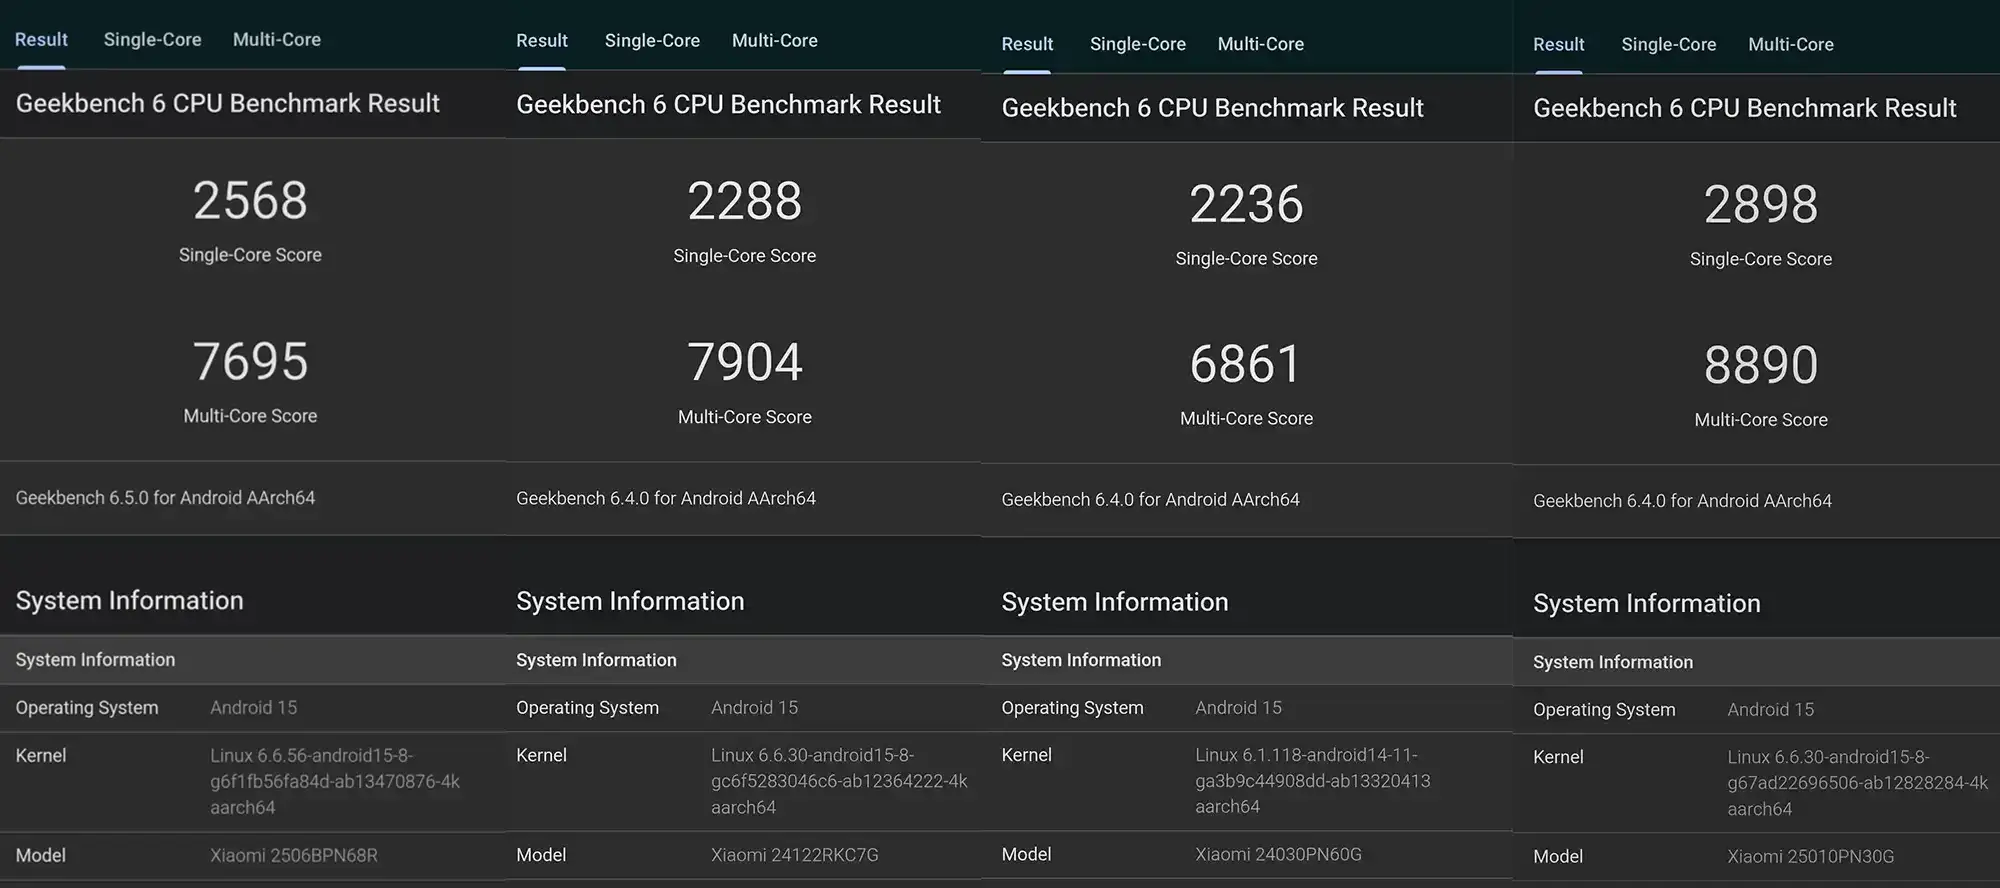Open Result tab in the 2288 score panel

pyautogui.click(x=542, y=41)
